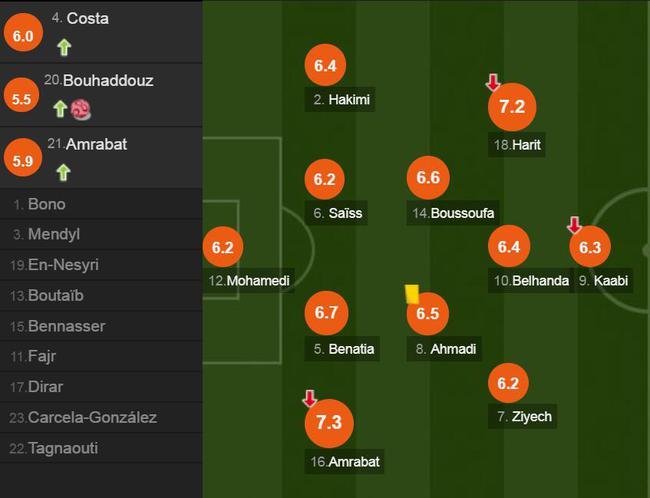650x498 pixels.
Task: Click red arrow above 16. Amrabat's rating
Action: (310, 398)
